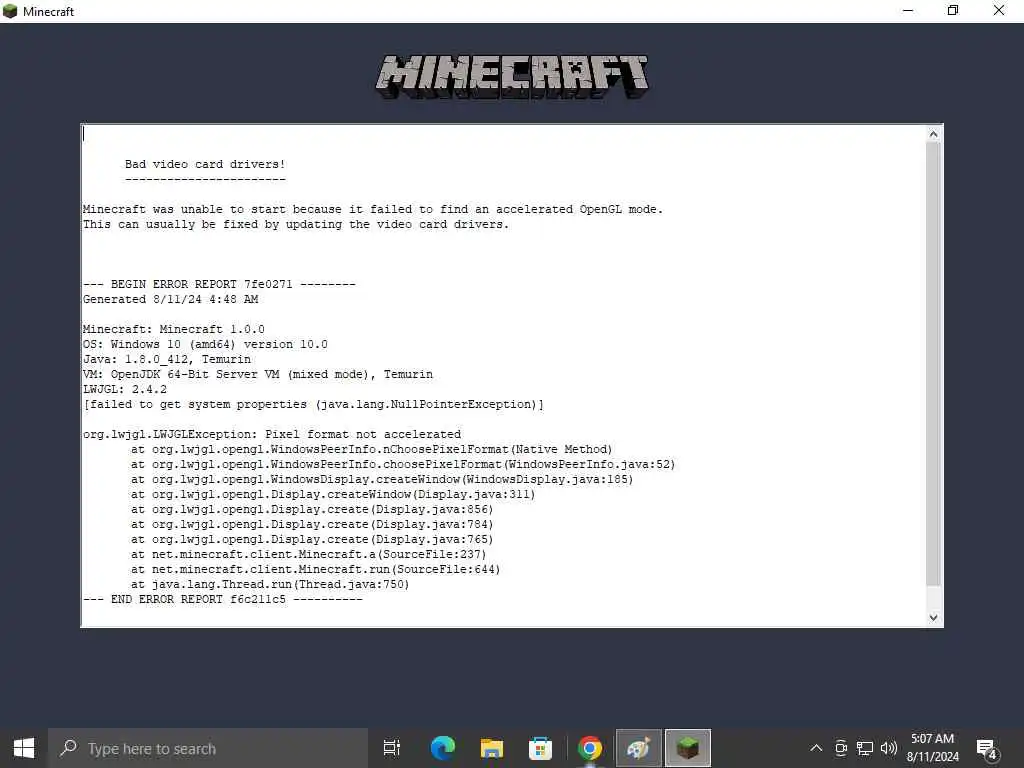
Task: Click the 'VM: OpenJDK 64-Bit Server VM' line
Action: (258, 375)
